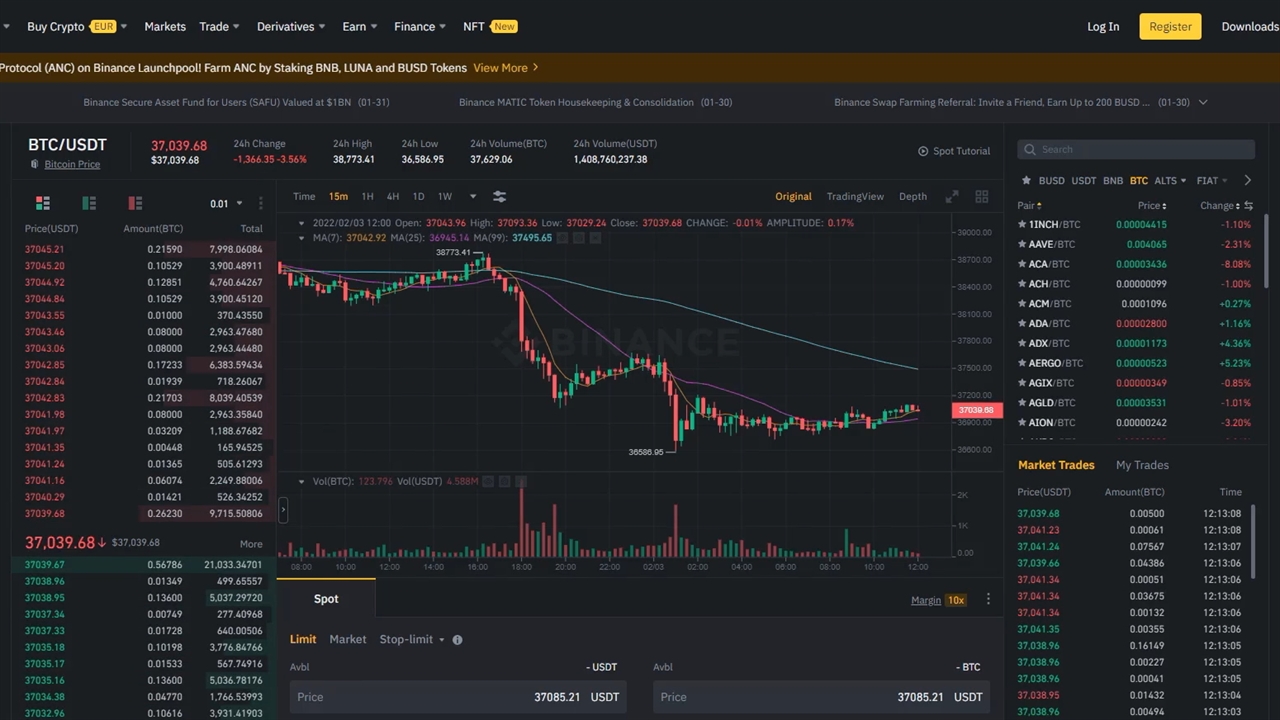Screen dimensions: 1280x720
Task: Open spot panel three-dot options menu
Action: point(988,599)
